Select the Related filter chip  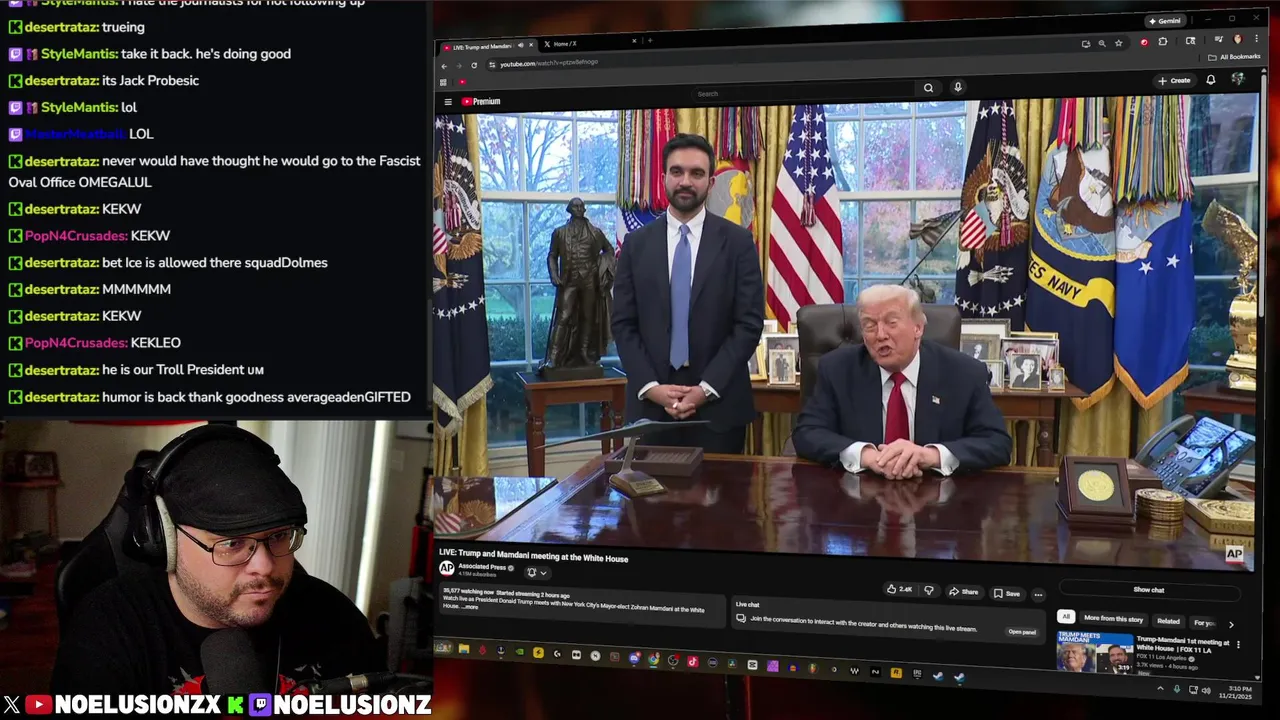1168,621
